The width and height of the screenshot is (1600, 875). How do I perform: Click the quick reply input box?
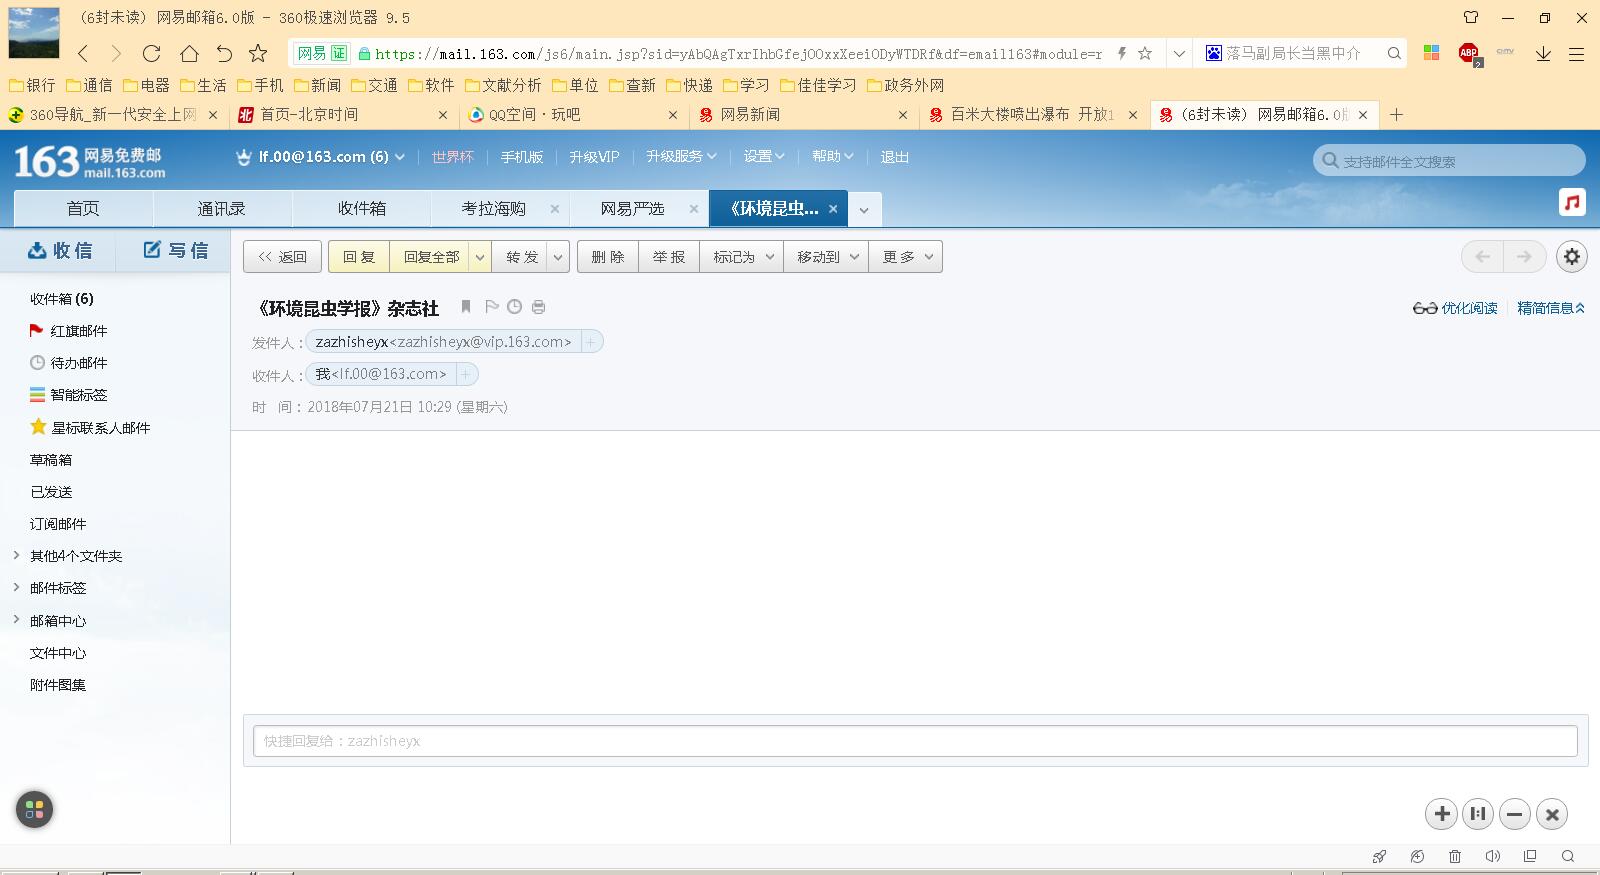point(915,741)
